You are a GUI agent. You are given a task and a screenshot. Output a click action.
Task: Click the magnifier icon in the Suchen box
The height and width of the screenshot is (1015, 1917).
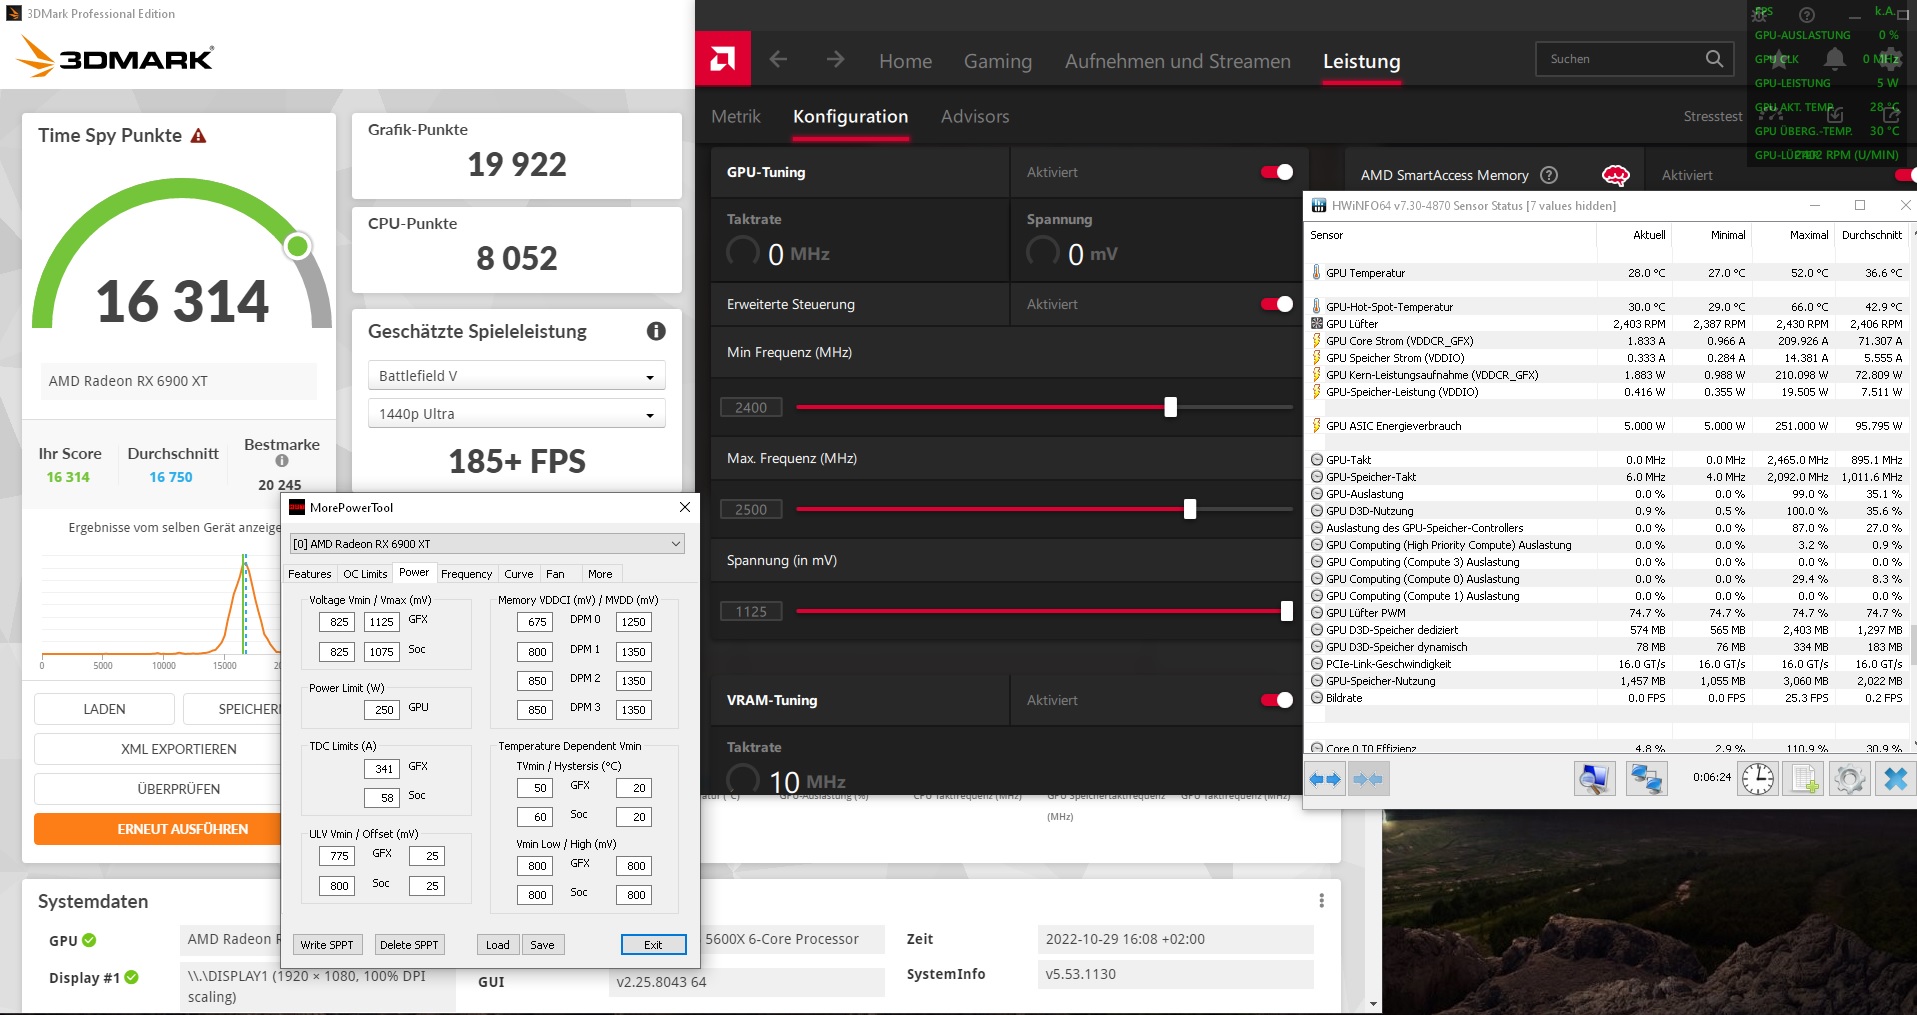tap(1714, 59)
